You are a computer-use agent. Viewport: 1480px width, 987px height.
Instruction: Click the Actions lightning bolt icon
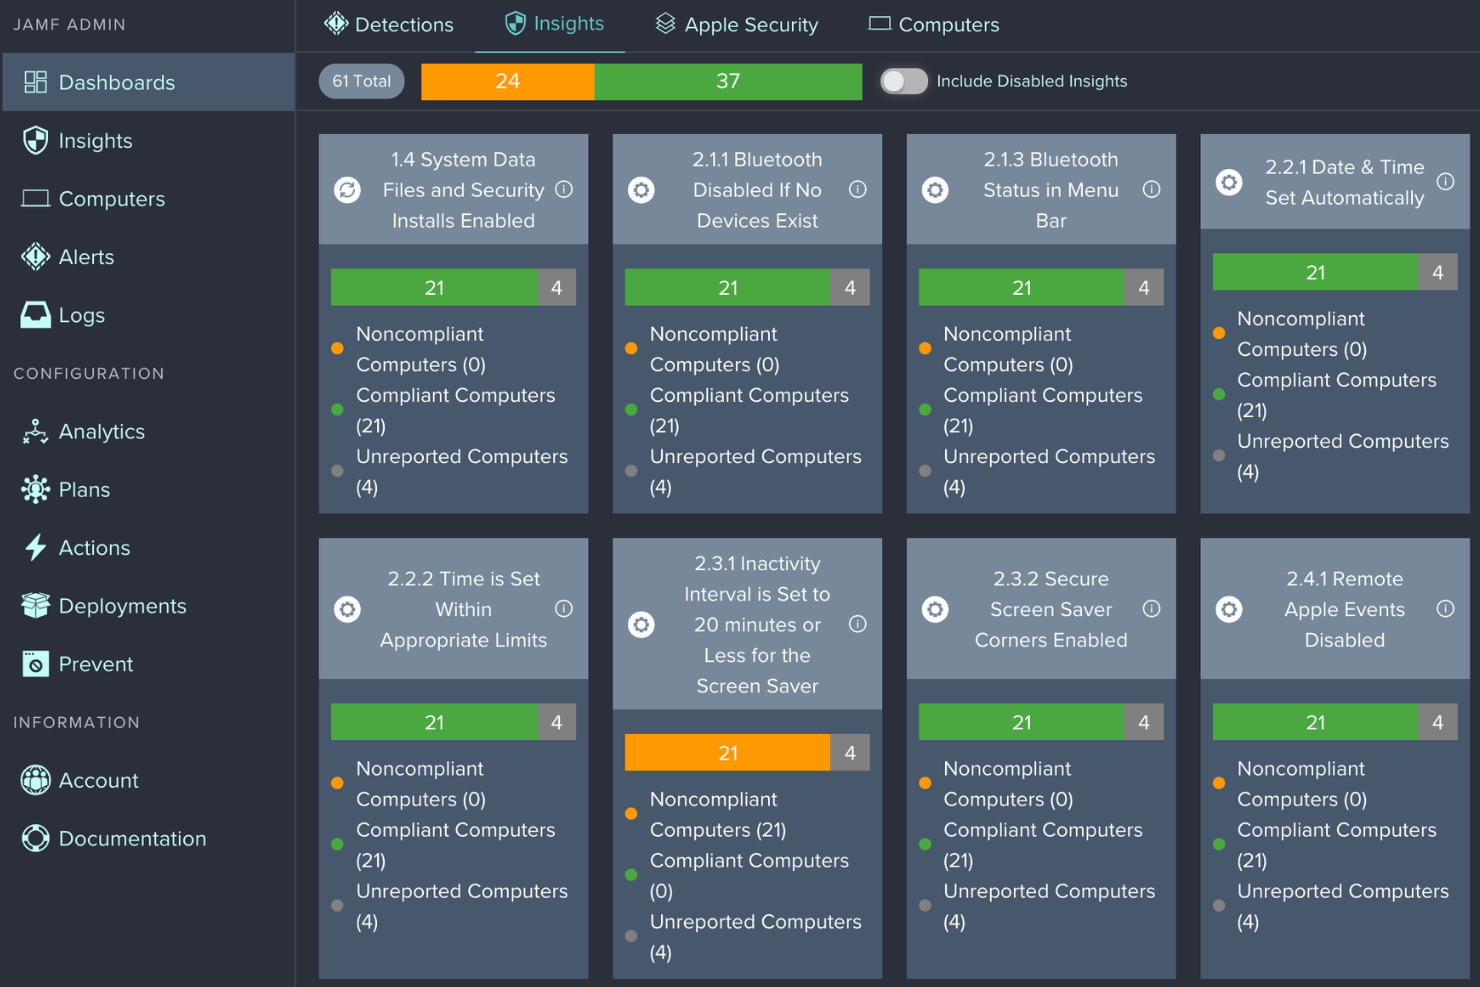click(36, 548)
